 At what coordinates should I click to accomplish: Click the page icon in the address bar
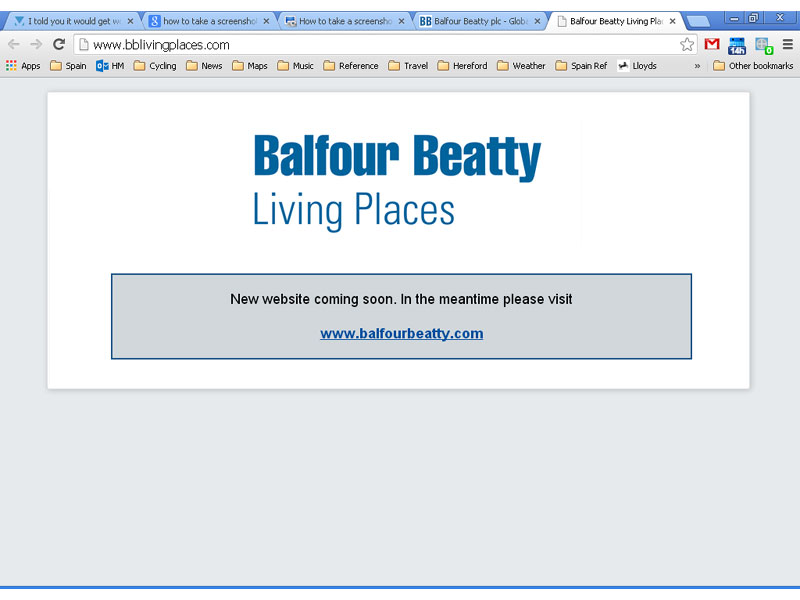[x=84, y=45]
